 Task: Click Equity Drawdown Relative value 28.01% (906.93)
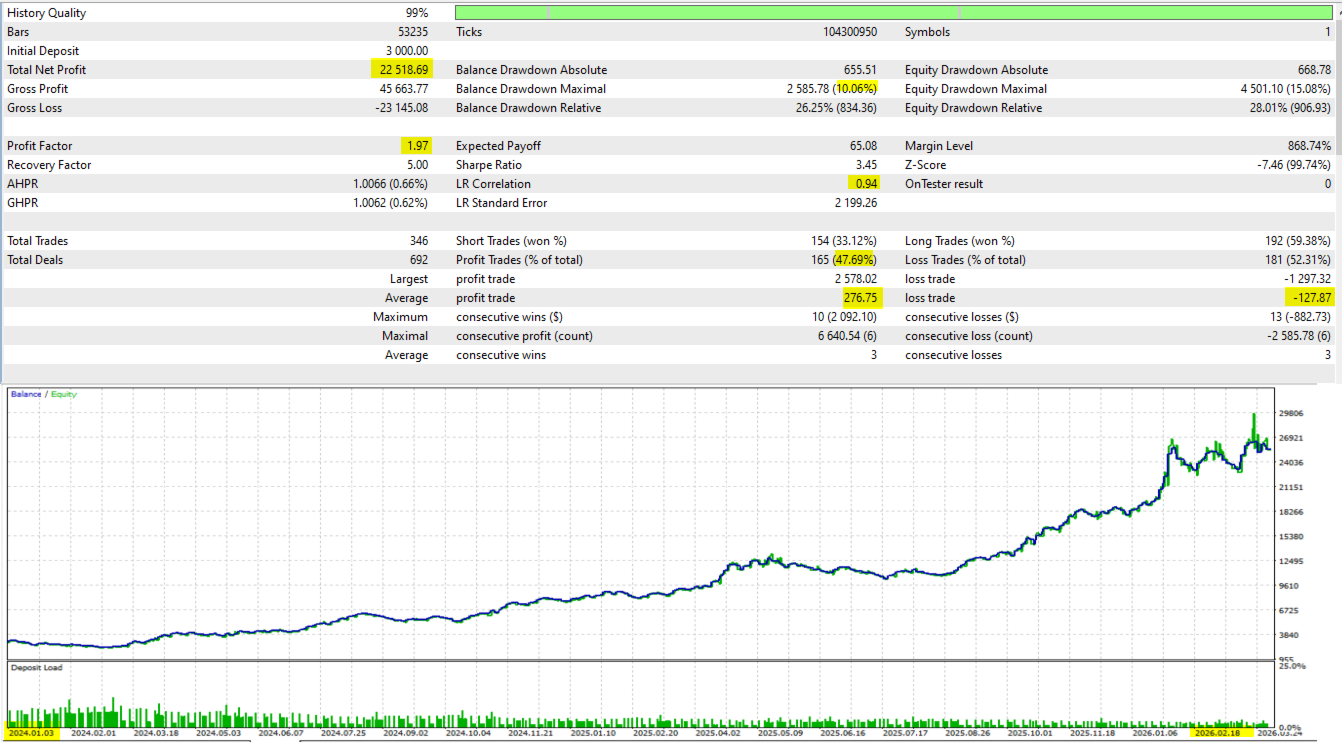[x=1290, y=108]
